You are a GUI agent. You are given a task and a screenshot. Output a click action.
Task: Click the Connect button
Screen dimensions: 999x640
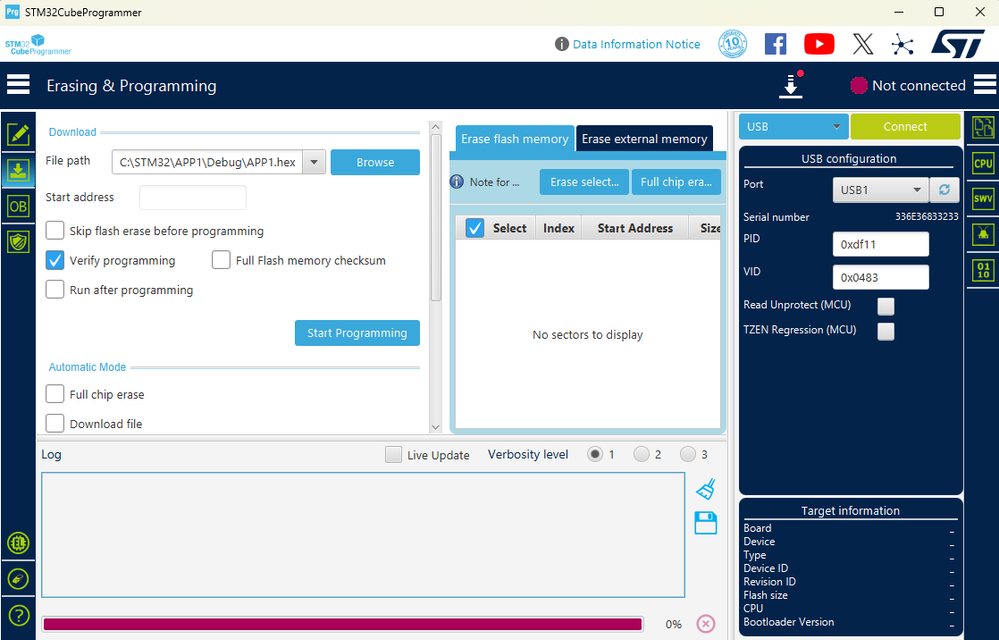tap(905, 127)
